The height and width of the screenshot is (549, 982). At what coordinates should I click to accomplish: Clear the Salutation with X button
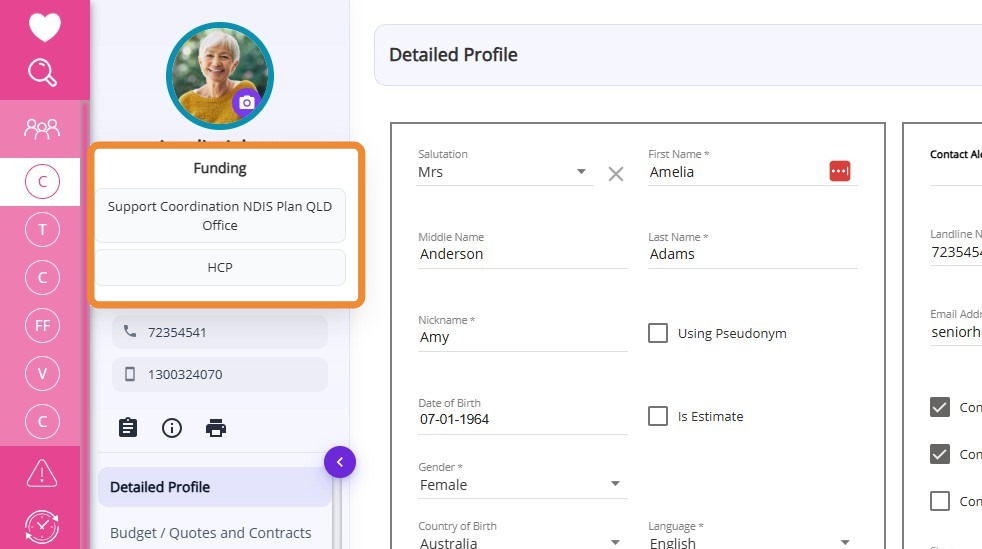[x=616, y=174]
